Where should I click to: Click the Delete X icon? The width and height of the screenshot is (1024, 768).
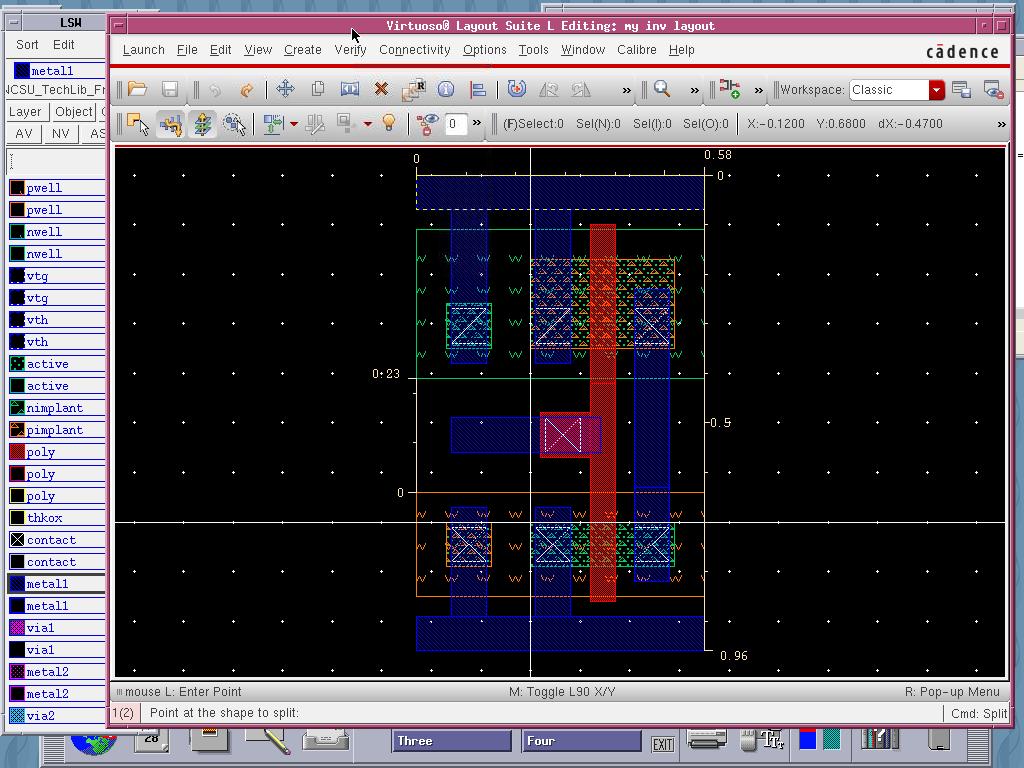(381, 89)
